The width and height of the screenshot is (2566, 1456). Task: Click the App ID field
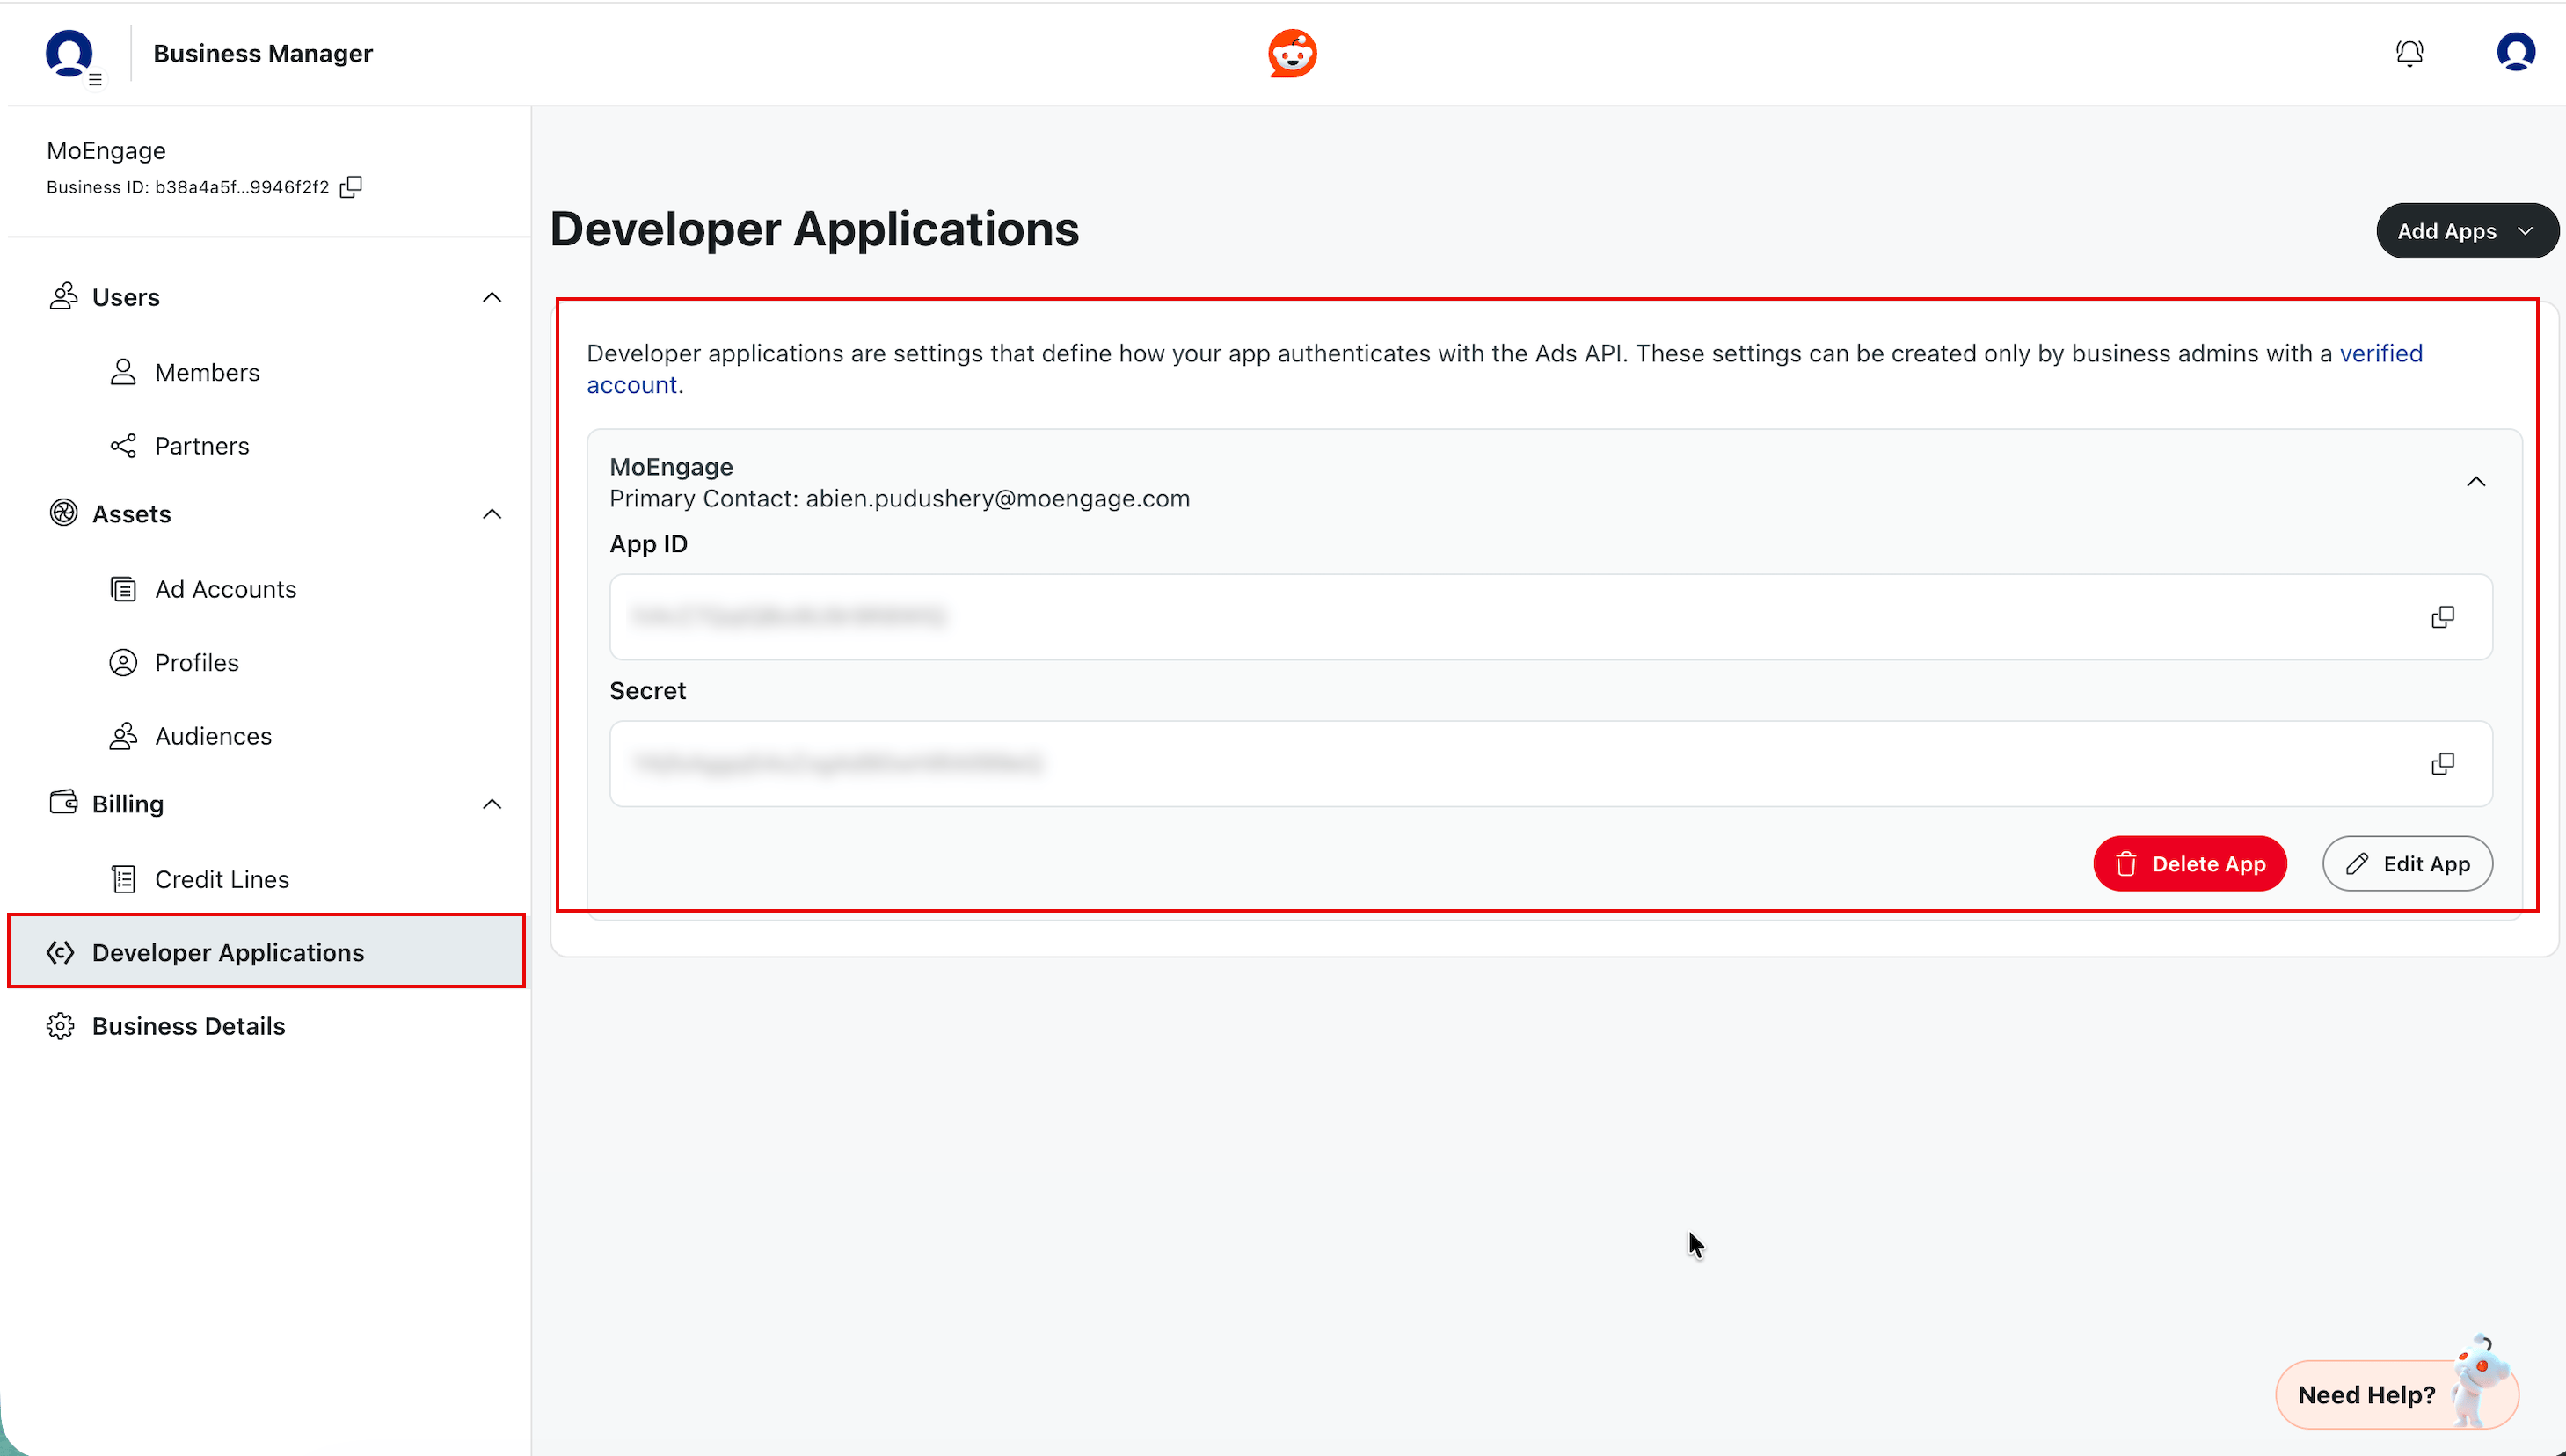pyautogui.click(x=1551, y=617)
